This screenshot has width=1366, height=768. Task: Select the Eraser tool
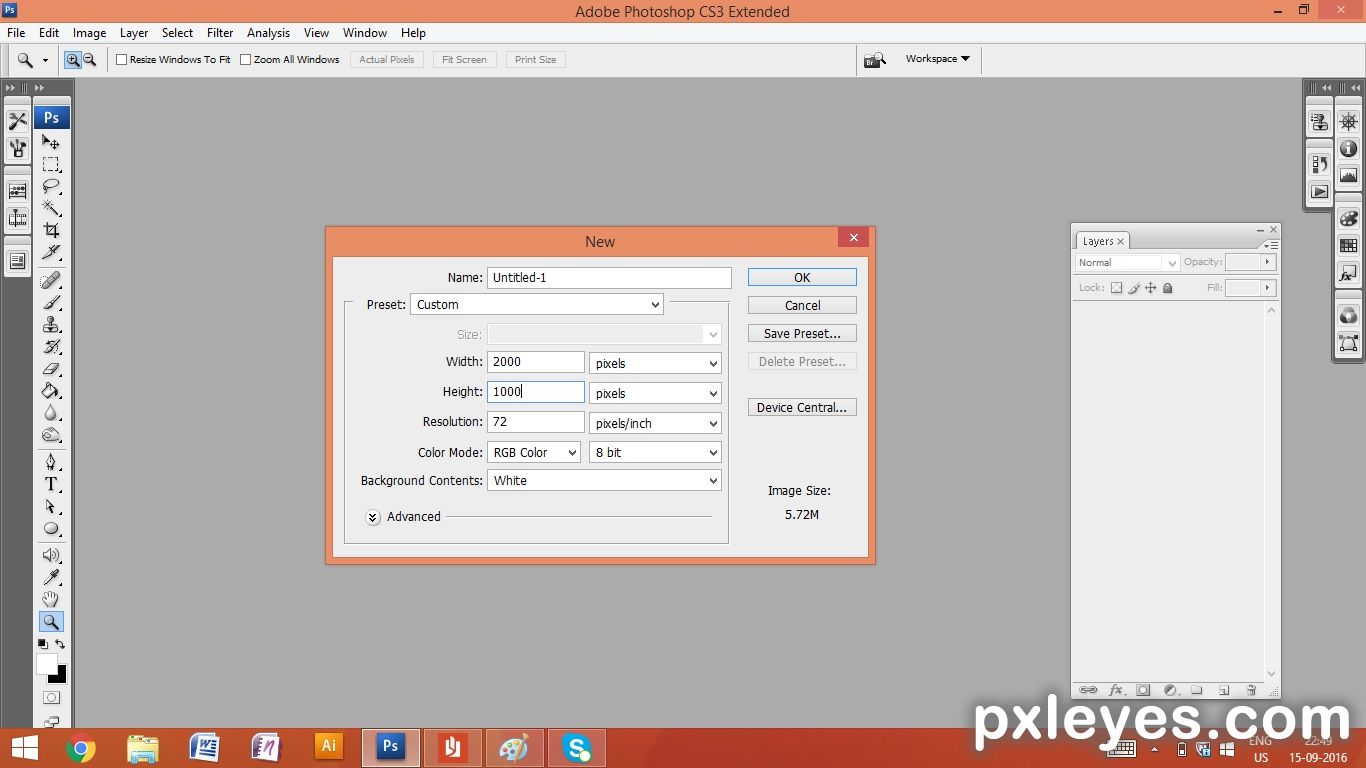(x=51, y=368)
